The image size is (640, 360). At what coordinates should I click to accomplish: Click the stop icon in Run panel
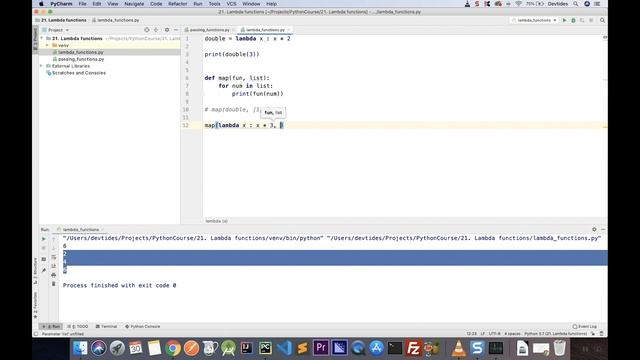(44, 248)
